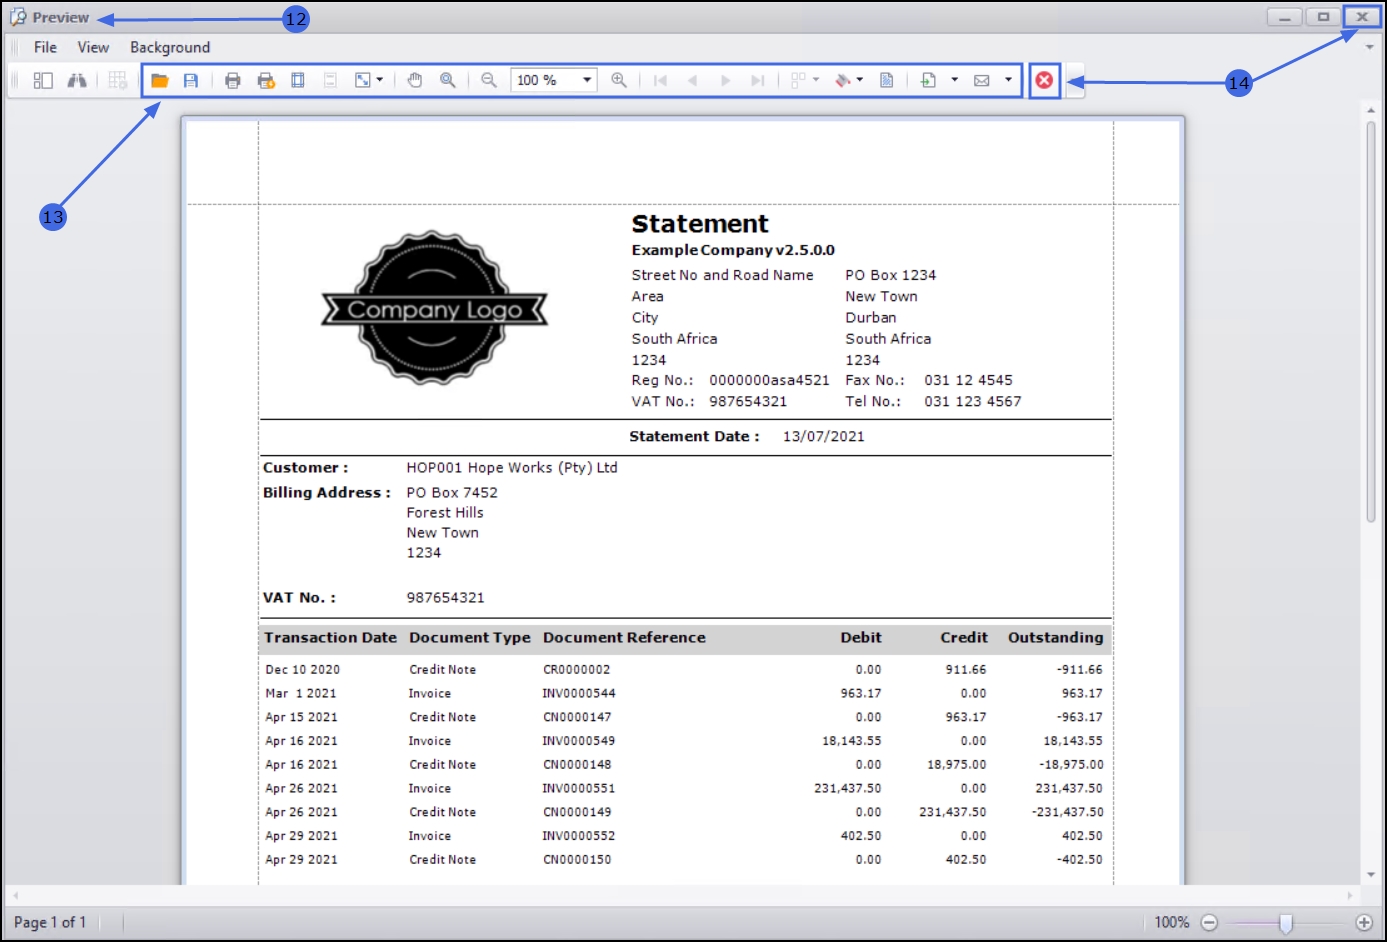Click the 'Outstanding' column header
This screenshot has height=942, width=1387.
pos(1055,637)
